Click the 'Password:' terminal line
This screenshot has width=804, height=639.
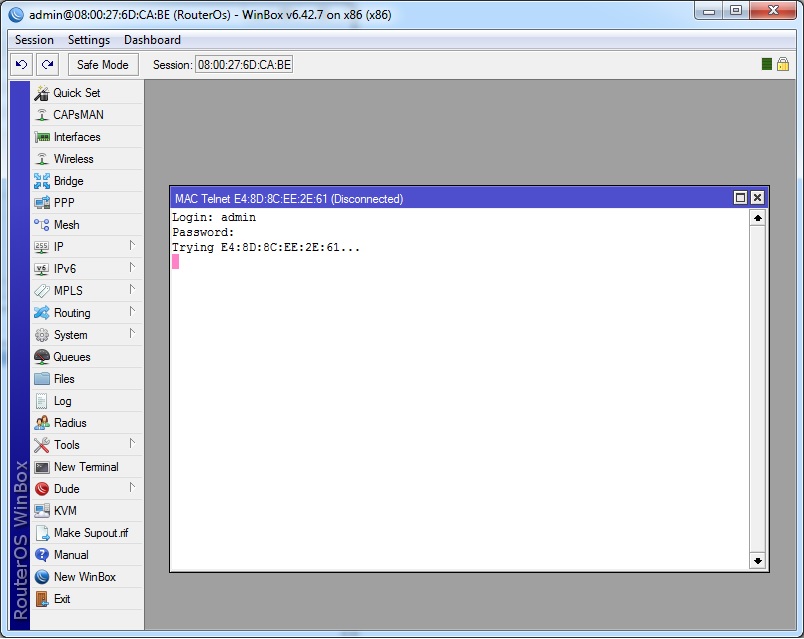[x=203, y=232]
